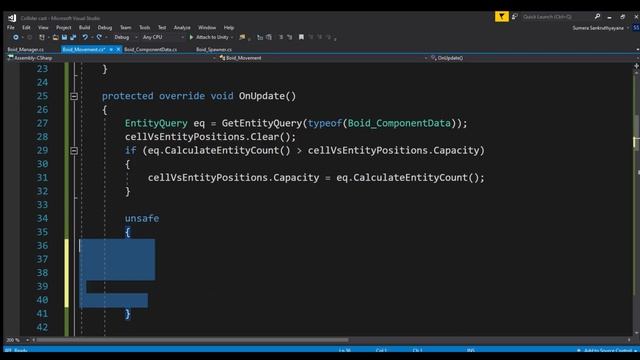The width and height of the screenshot is (640, 360).
Task: Save the current file with the Save icon
Action: pyautogui.click(x=64, y=37)
